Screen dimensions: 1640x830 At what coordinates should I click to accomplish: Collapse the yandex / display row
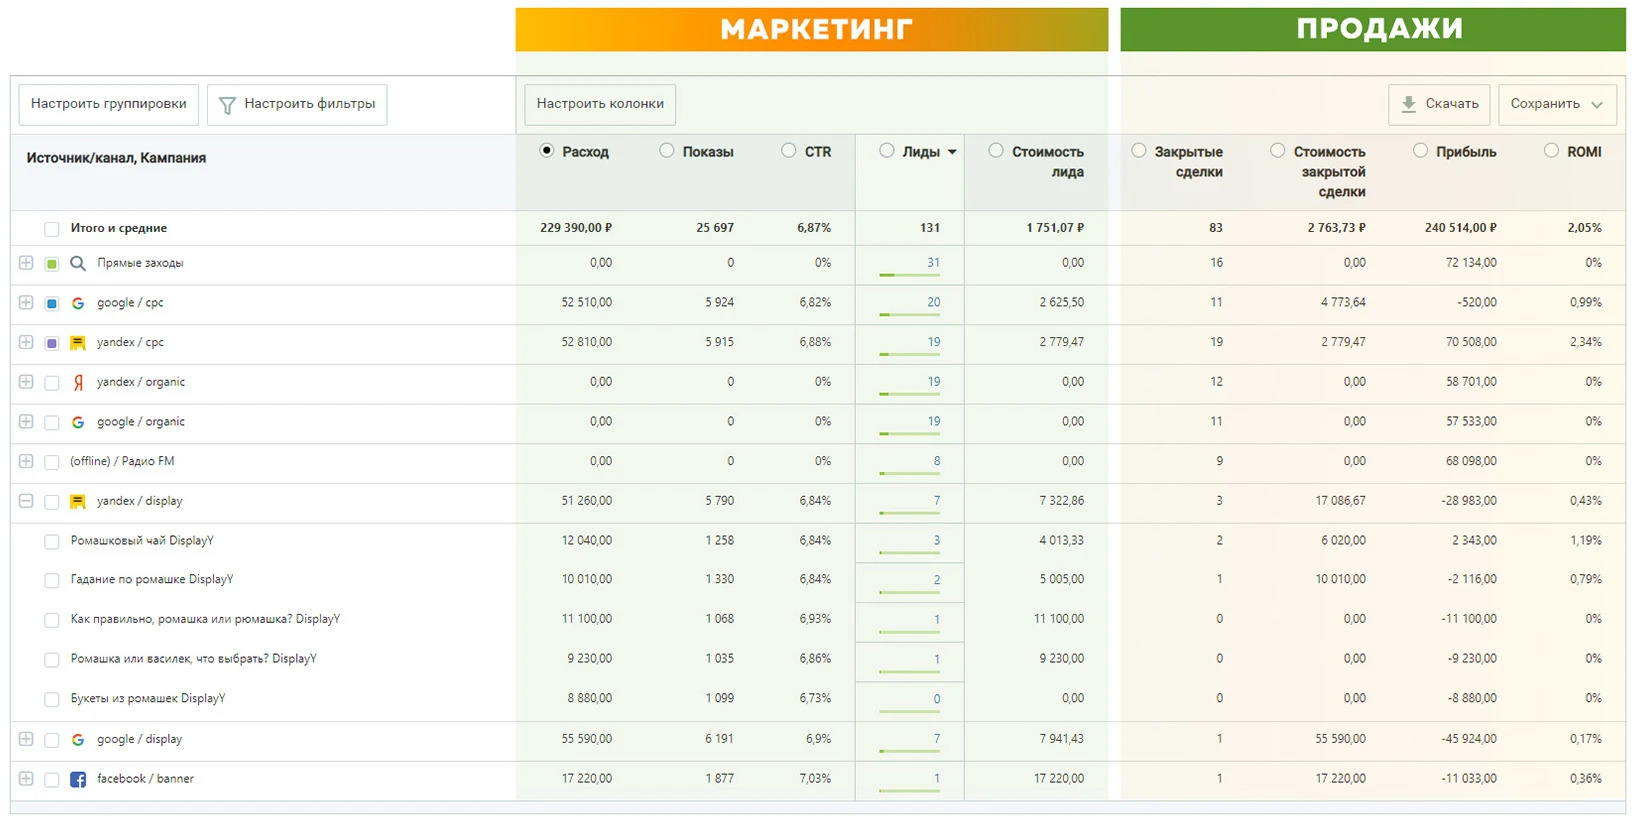pyautogui.click(x=26, y=501)
